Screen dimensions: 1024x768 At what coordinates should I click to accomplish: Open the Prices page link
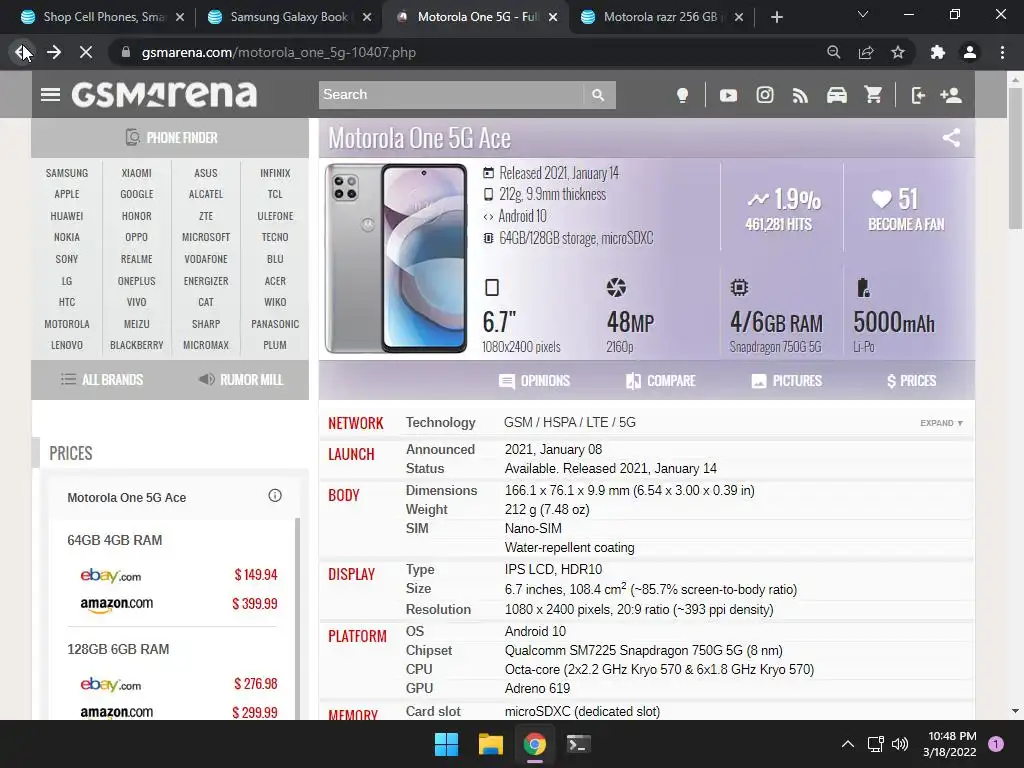tap(911, 381)
